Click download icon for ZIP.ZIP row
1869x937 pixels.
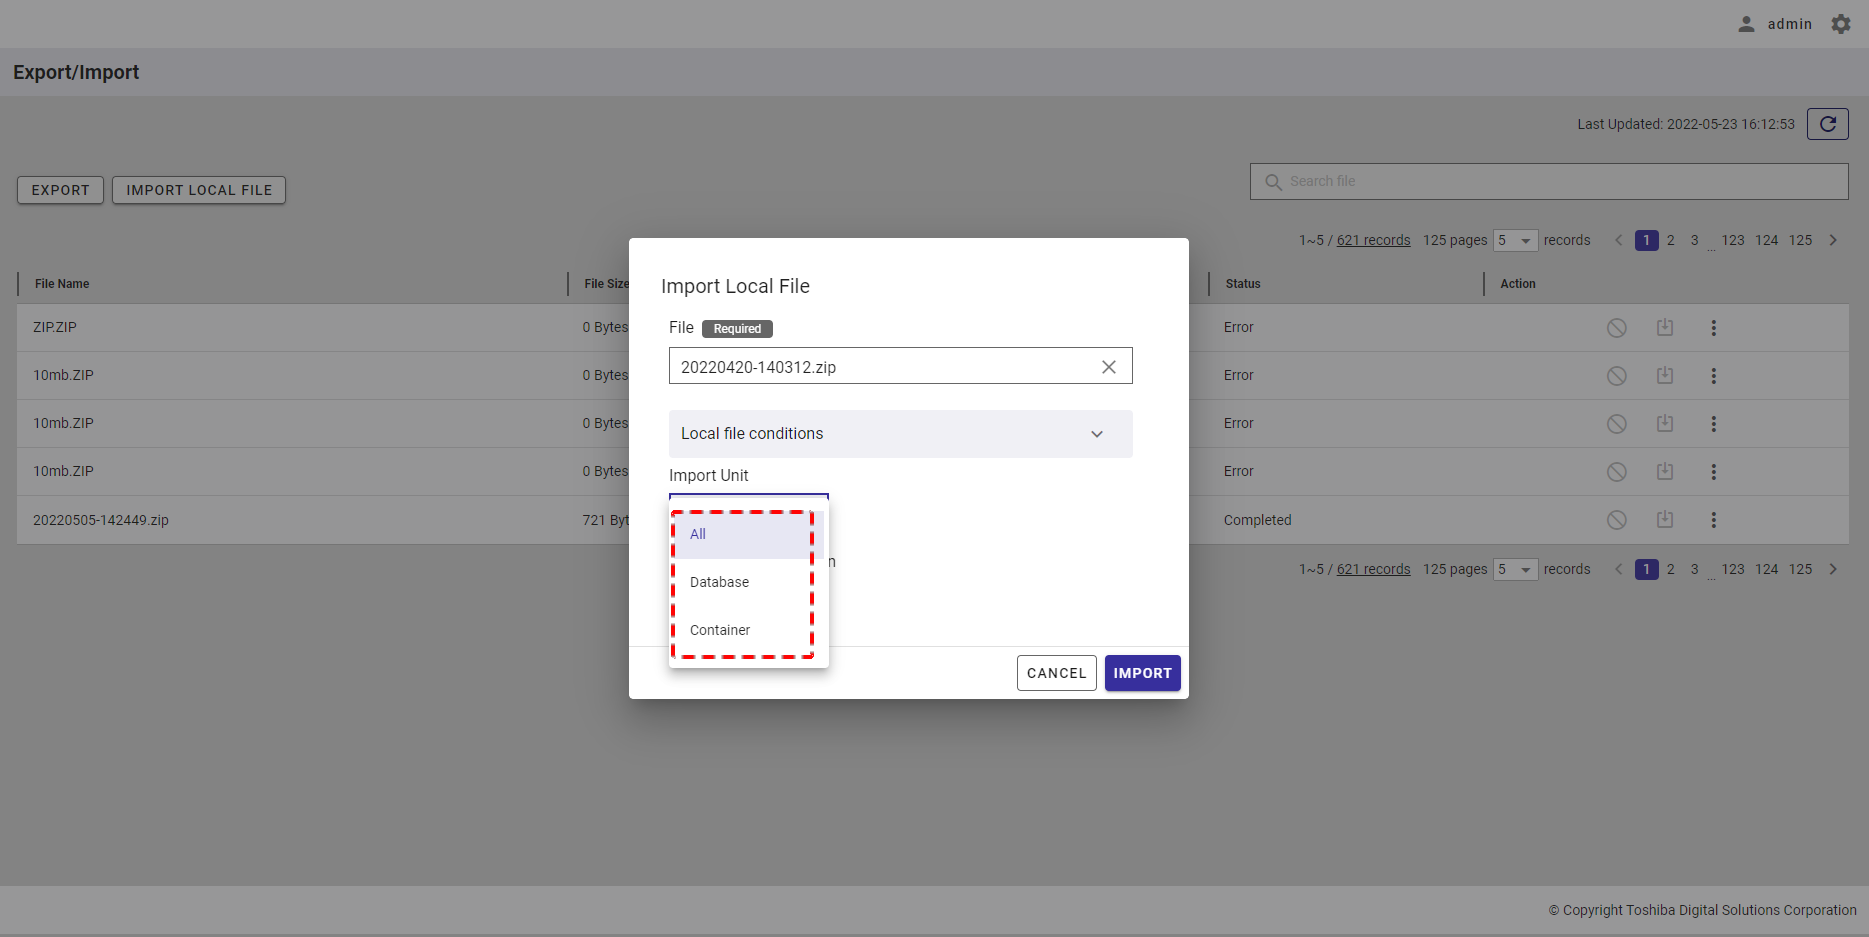pyautogui.click(x=1664, y=328)
